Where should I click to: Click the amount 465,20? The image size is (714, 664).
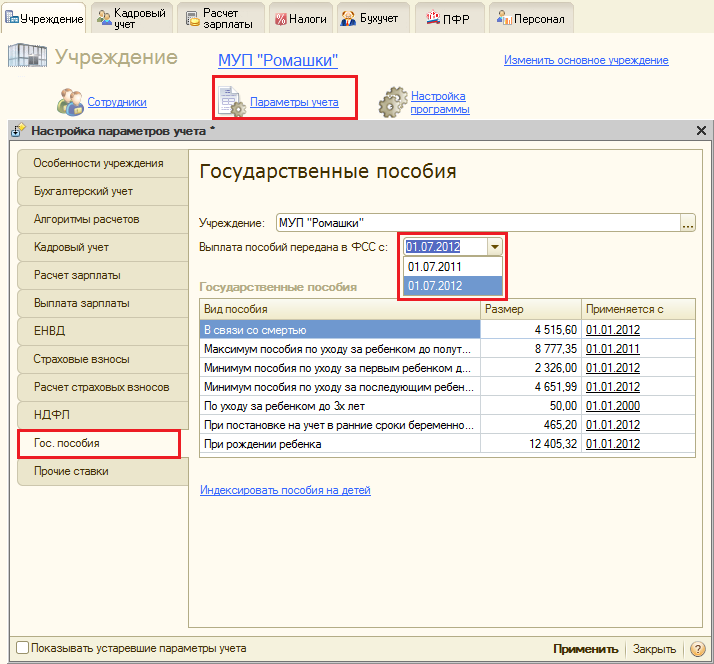560,425
